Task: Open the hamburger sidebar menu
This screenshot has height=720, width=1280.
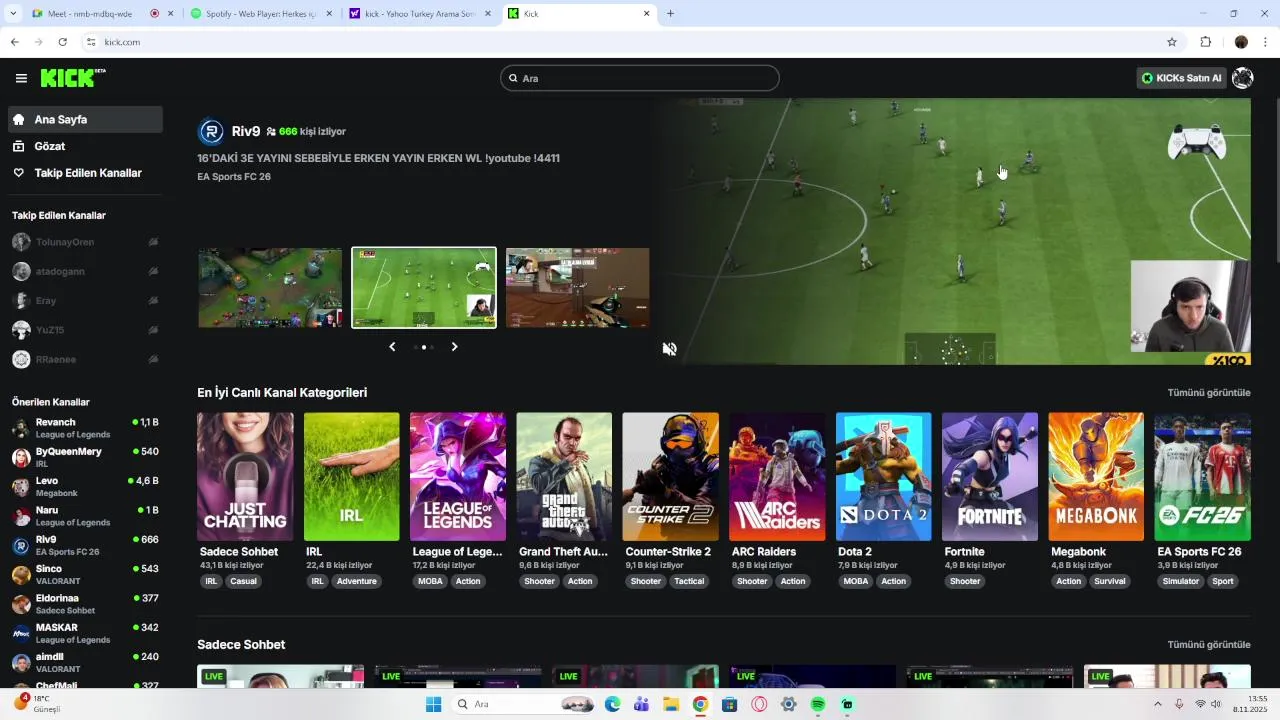Action: pos(21,78)
